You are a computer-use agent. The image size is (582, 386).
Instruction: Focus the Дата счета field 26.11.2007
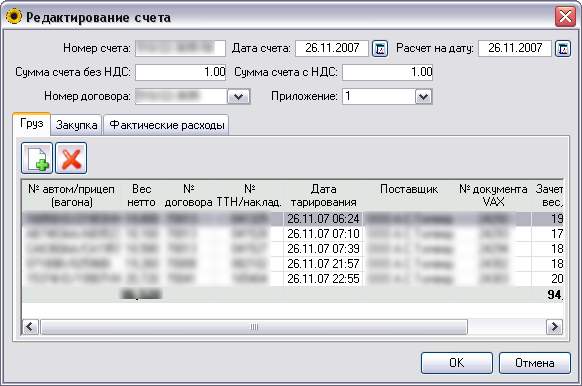[332, 49]
